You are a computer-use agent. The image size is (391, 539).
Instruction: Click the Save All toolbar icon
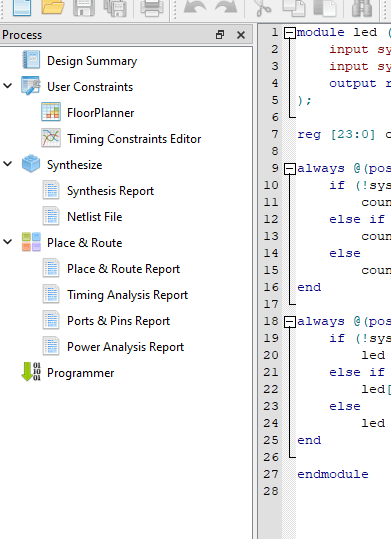(x=115, y=8)
